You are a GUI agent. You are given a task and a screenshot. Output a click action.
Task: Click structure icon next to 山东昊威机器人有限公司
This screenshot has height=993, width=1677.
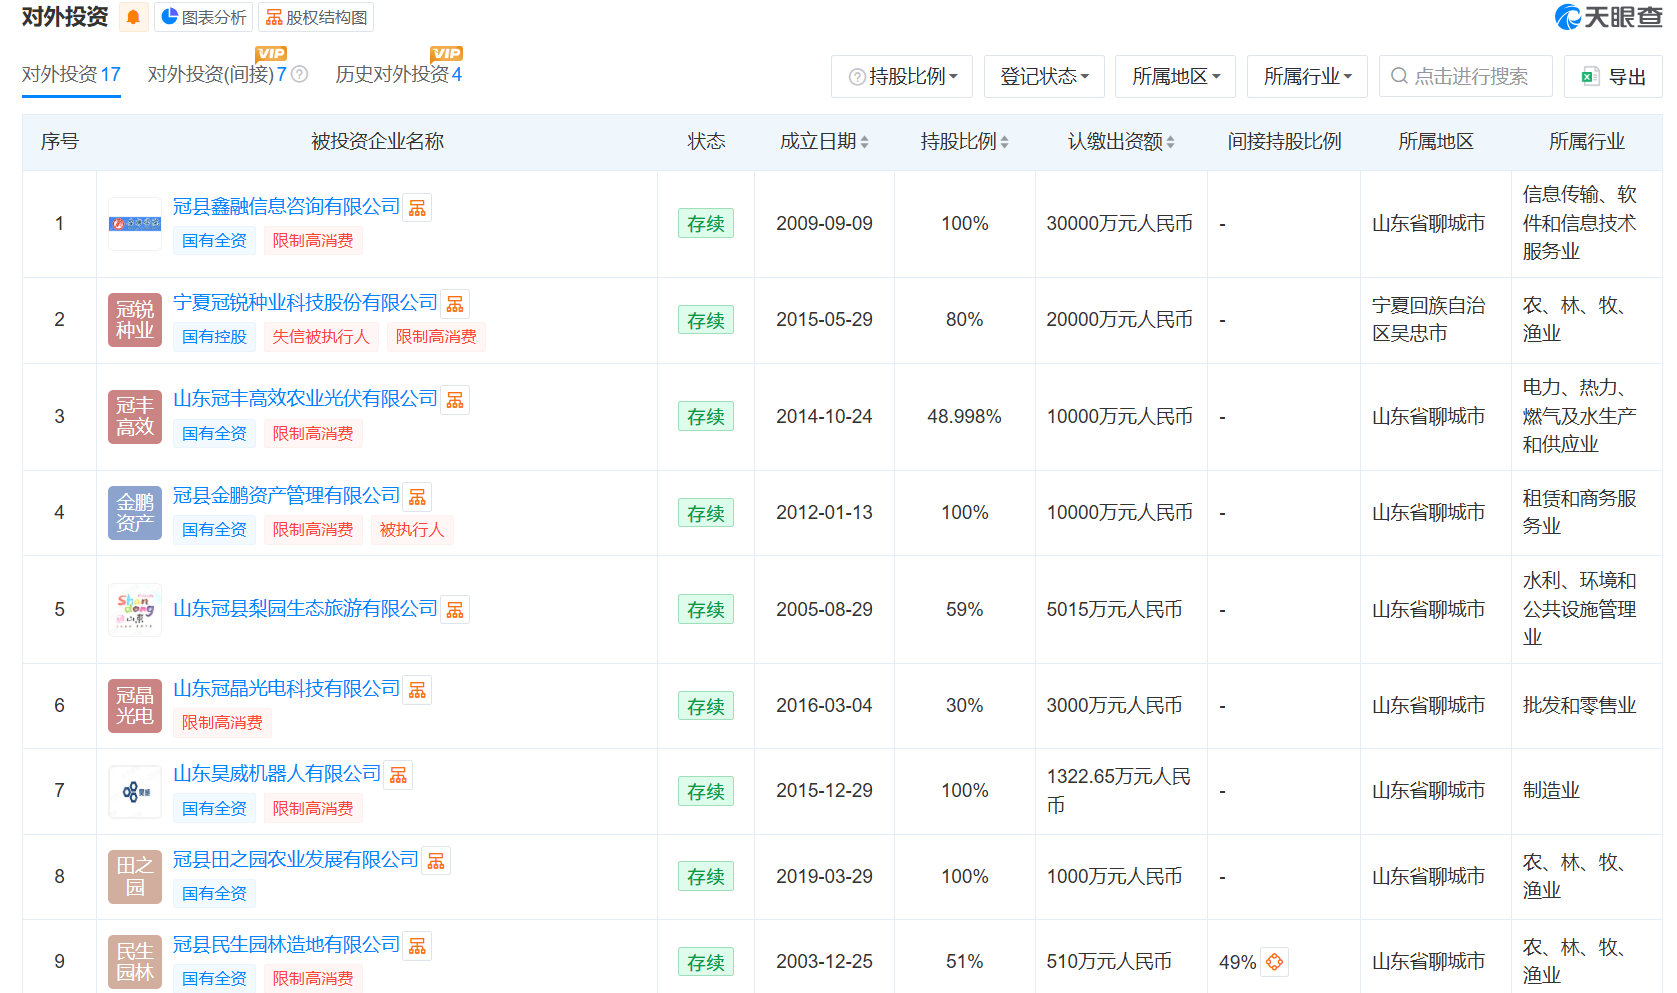pyautogui.click(x=398, y=775)
